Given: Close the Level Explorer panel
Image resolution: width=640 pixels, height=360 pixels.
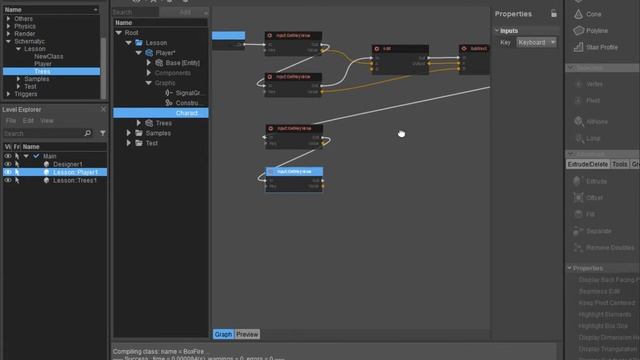Looking at the screenshot, I should pyautogui.click(x=103, y=109).
